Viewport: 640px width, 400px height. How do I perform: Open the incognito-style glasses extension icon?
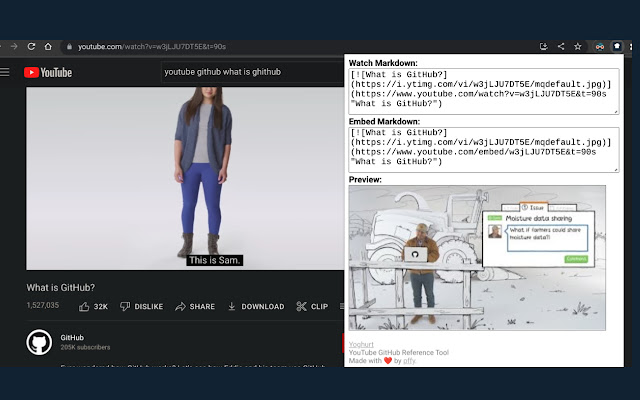click(600, 47)
